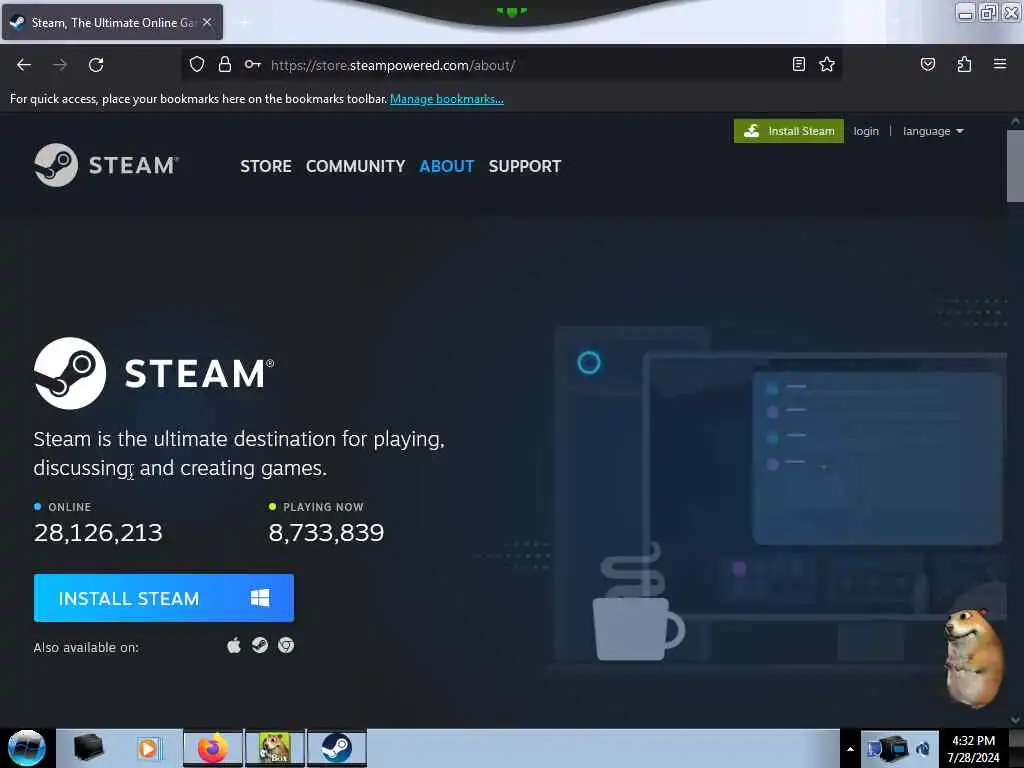The width and height of the screenshot is (1024, 768).
Task: Open the Pocket save icon
Action: point(927,64)
